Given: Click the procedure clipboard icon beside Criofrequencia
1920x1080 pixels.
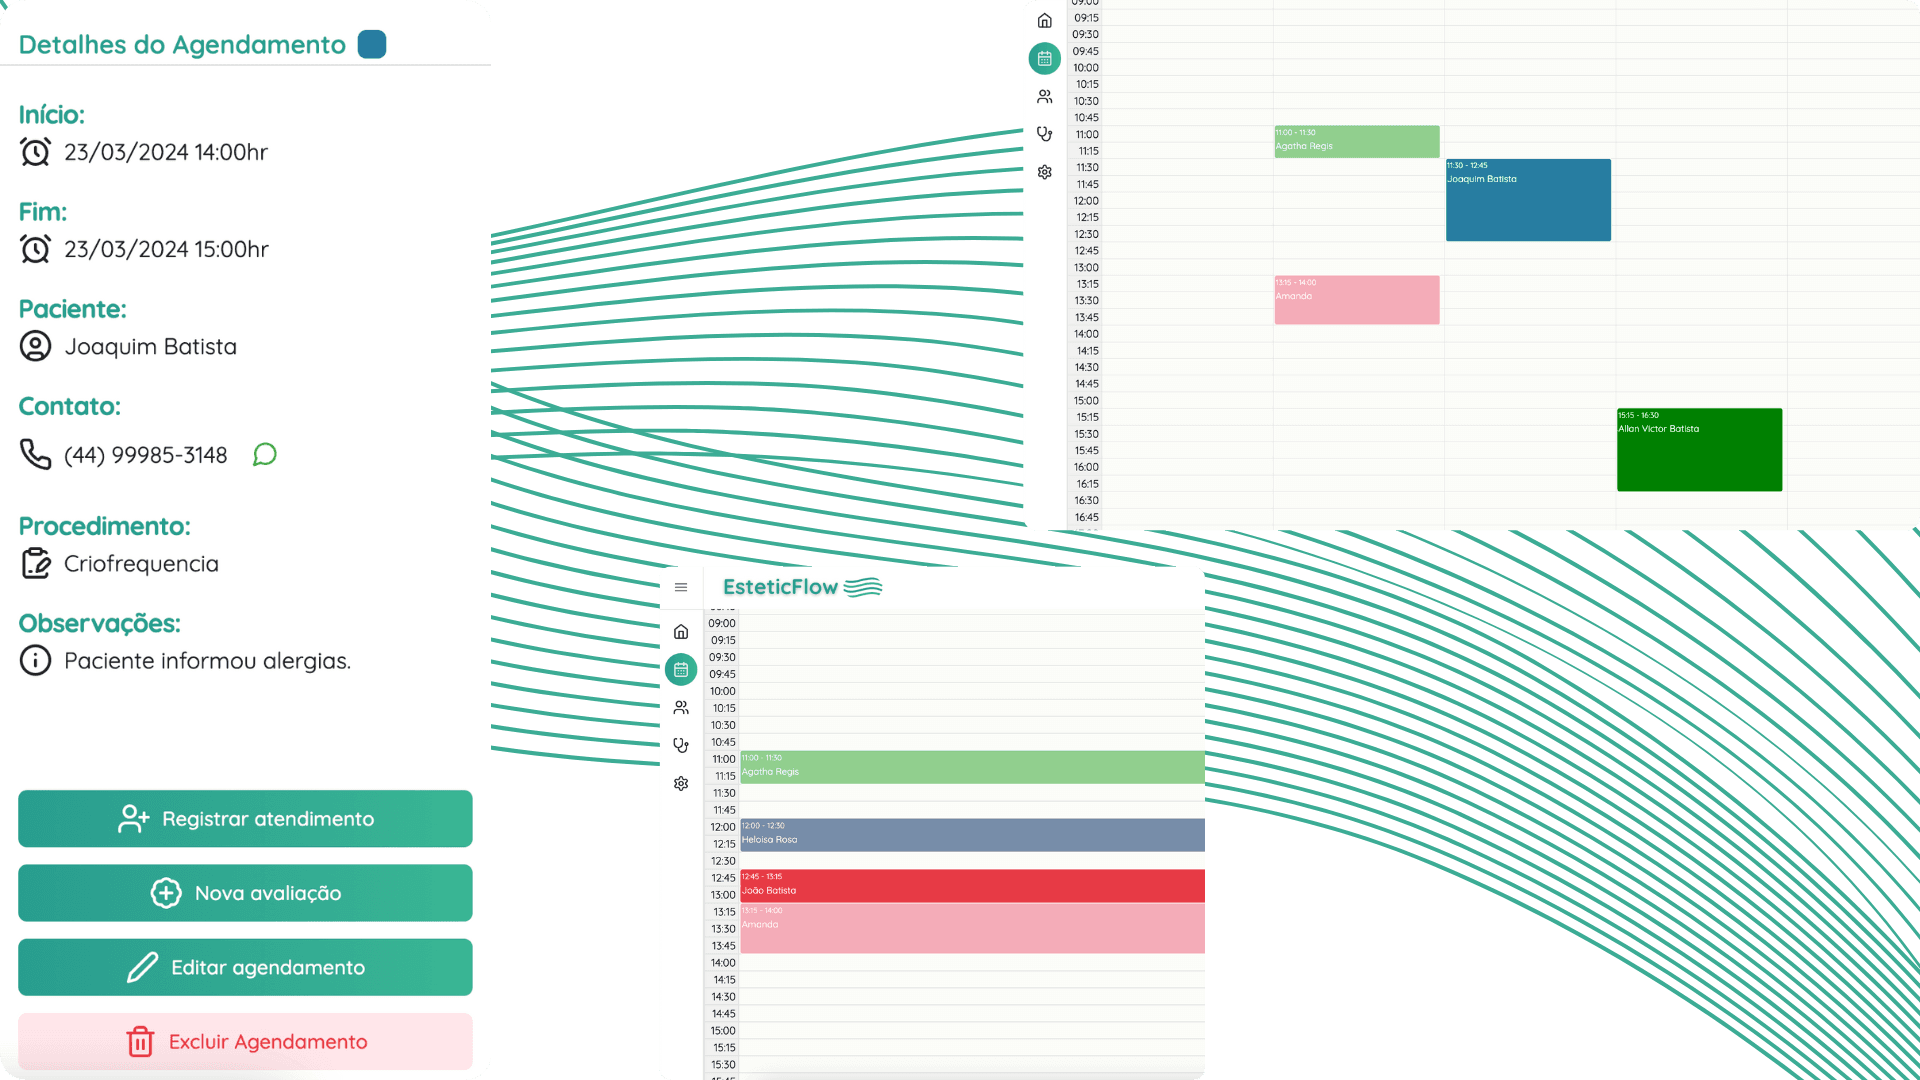Looking at the screenshot, I should click(36, 563).
